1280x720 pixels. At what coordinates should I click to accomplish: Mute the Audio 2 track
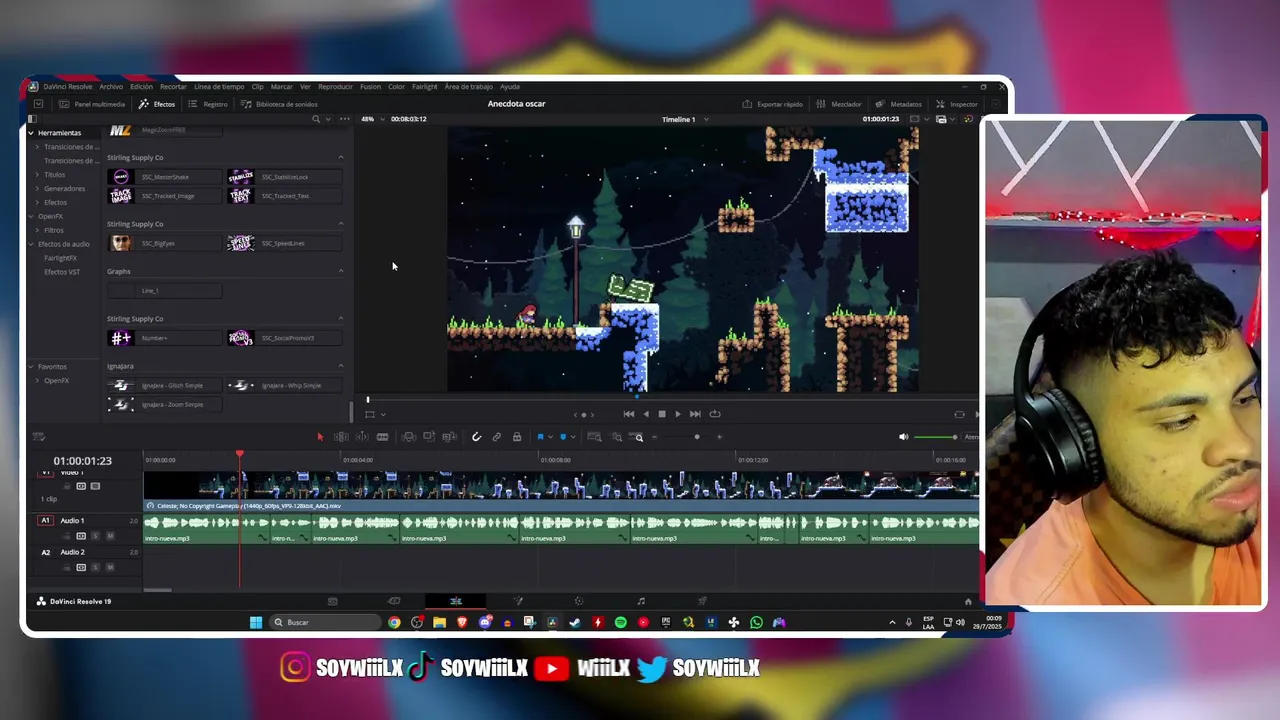pyautogui.click(x=110, y=567)
